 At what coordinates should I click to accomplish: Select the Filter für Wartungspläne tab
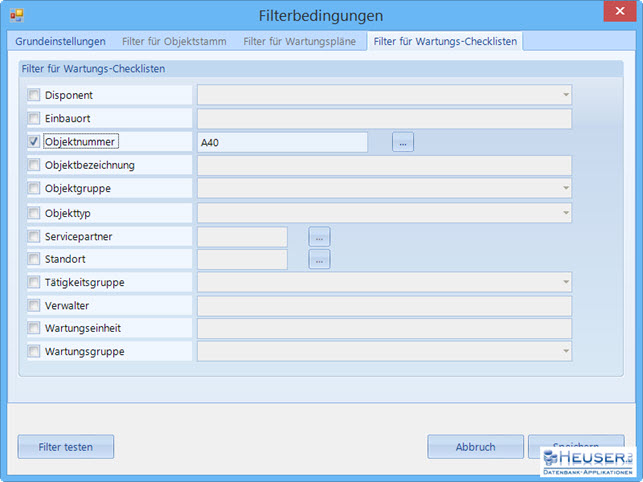301,41
